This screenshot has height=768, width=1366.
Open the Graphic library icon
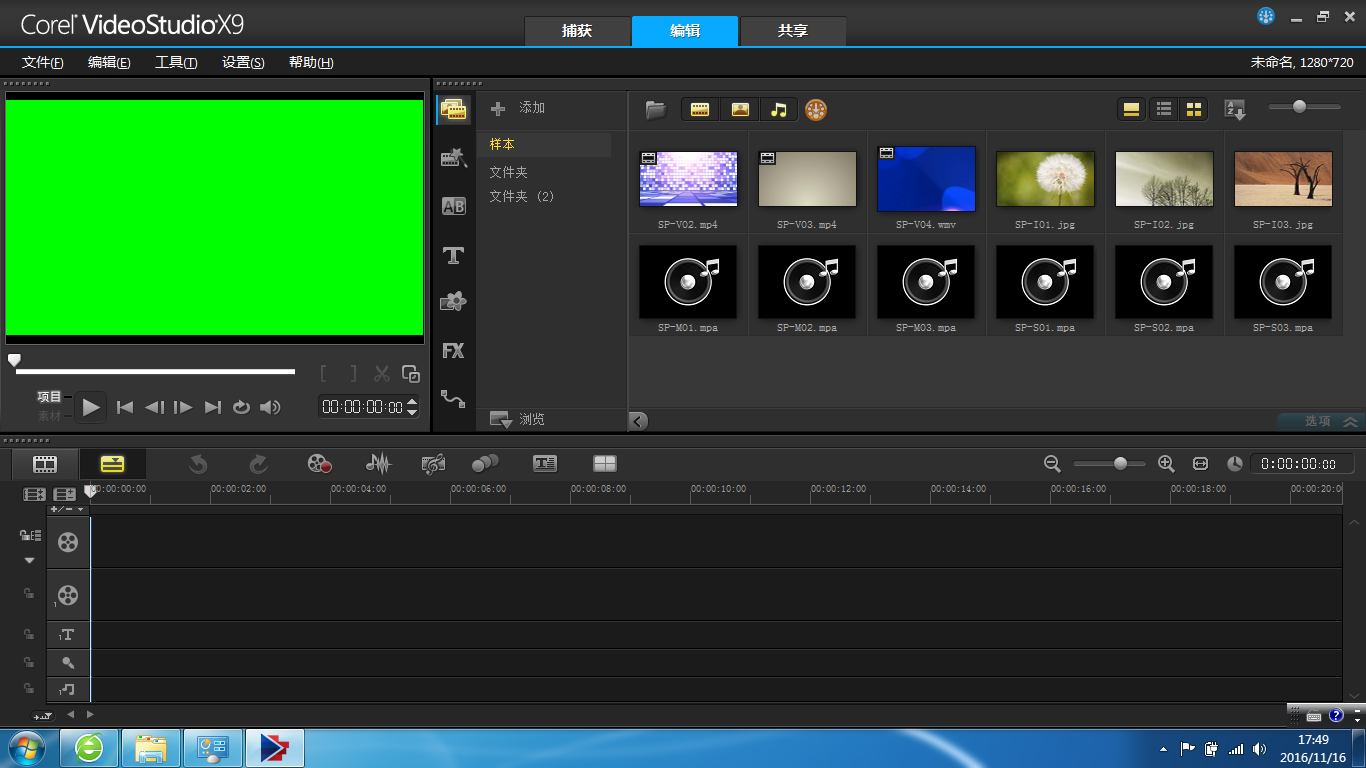[x=454, y=301]
